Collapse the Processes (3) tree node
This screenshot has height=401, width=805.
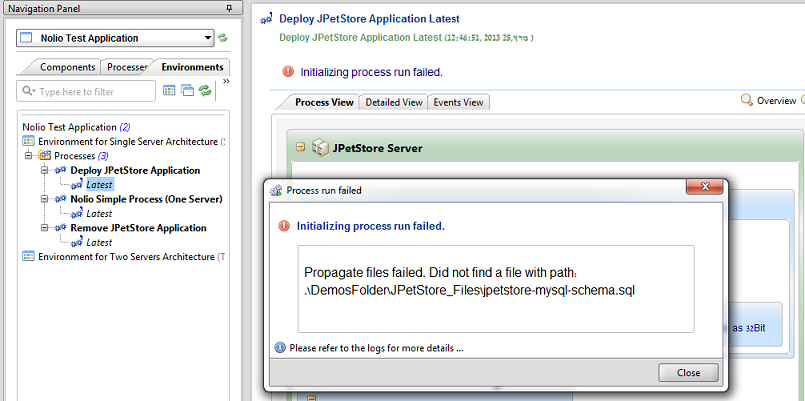pos(28,156)
